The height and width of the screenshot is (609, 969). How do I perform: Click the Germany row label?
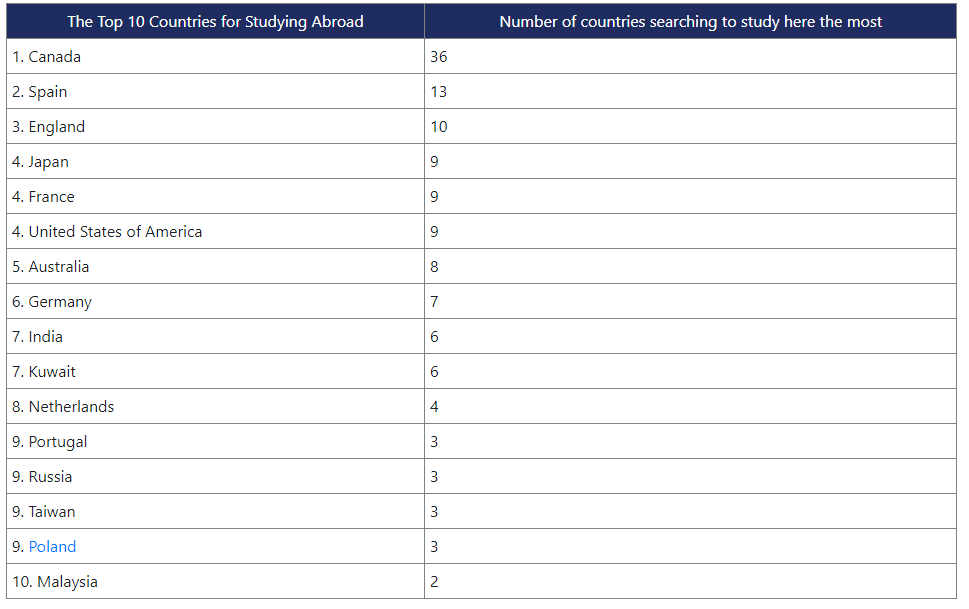[52, 302]
